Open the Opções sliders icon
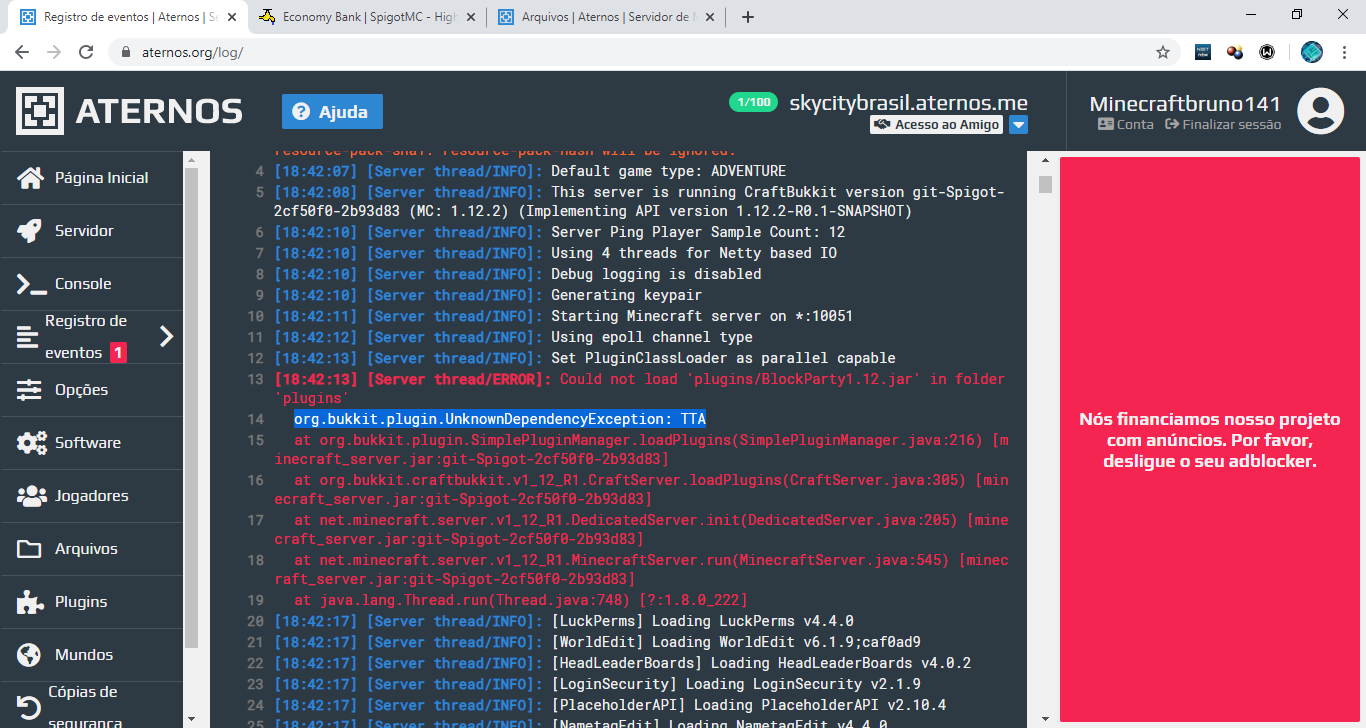The height and width of the screenshot is (728, 1366). coord(30,390)
